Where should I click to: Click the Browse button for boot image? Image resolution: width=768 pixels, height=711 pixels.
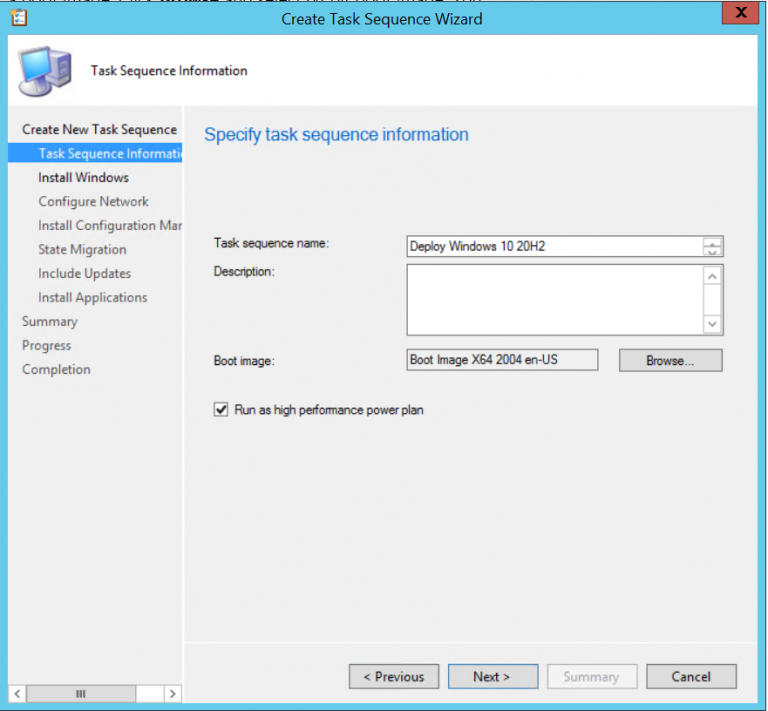pos(670,361)
